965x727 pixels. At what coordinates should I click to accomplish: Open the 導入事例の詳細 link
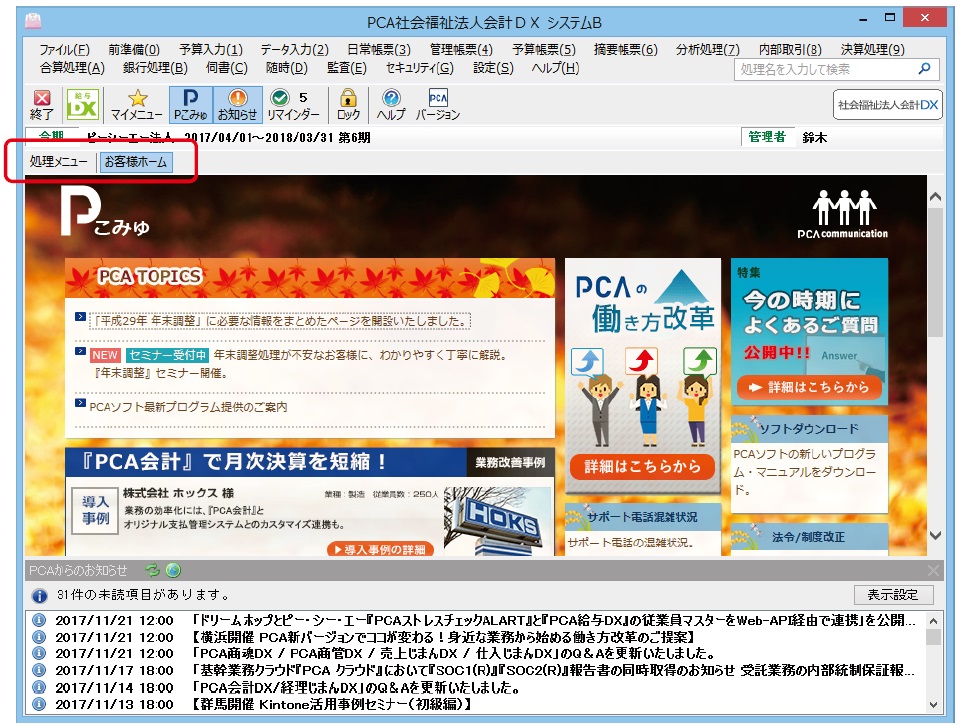click(x=380, y=549)
